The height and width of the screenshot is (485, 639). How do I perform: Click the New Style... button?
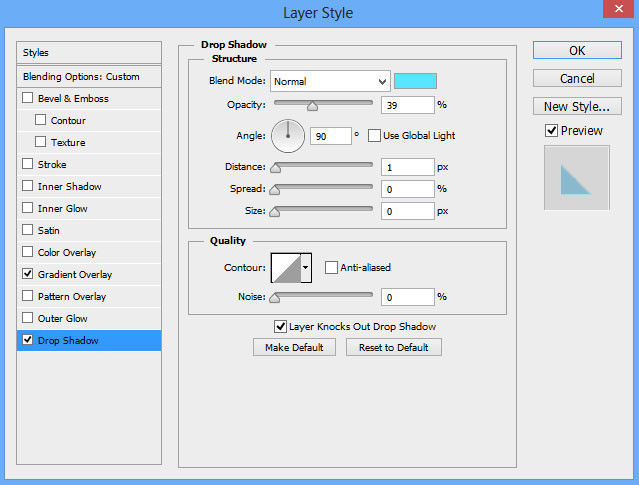pos(577,106)
